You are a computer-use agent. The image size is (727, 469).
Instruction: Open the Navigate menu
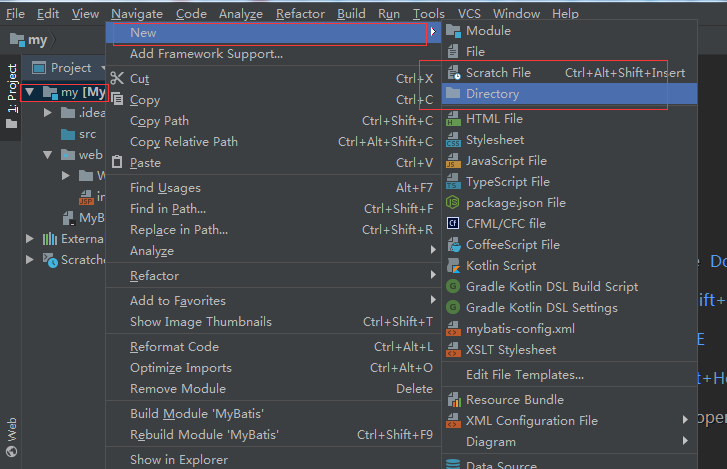[137, 14]
